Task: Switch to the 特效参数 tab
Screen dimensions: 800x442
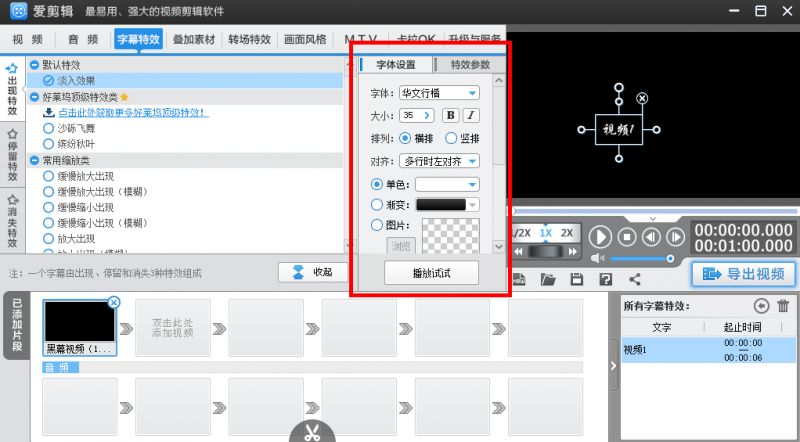Action: (x=470, y=65)
